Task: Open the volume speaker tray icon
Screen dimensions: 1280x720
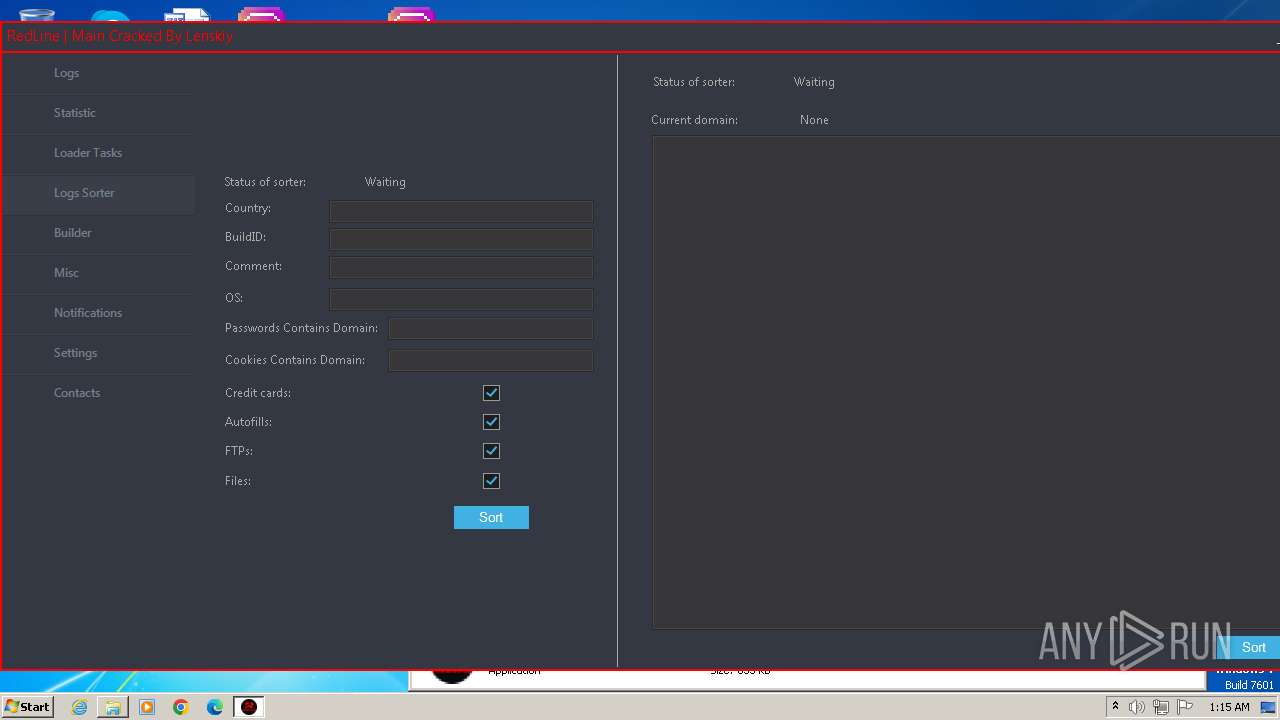Action: (1137, 707)
